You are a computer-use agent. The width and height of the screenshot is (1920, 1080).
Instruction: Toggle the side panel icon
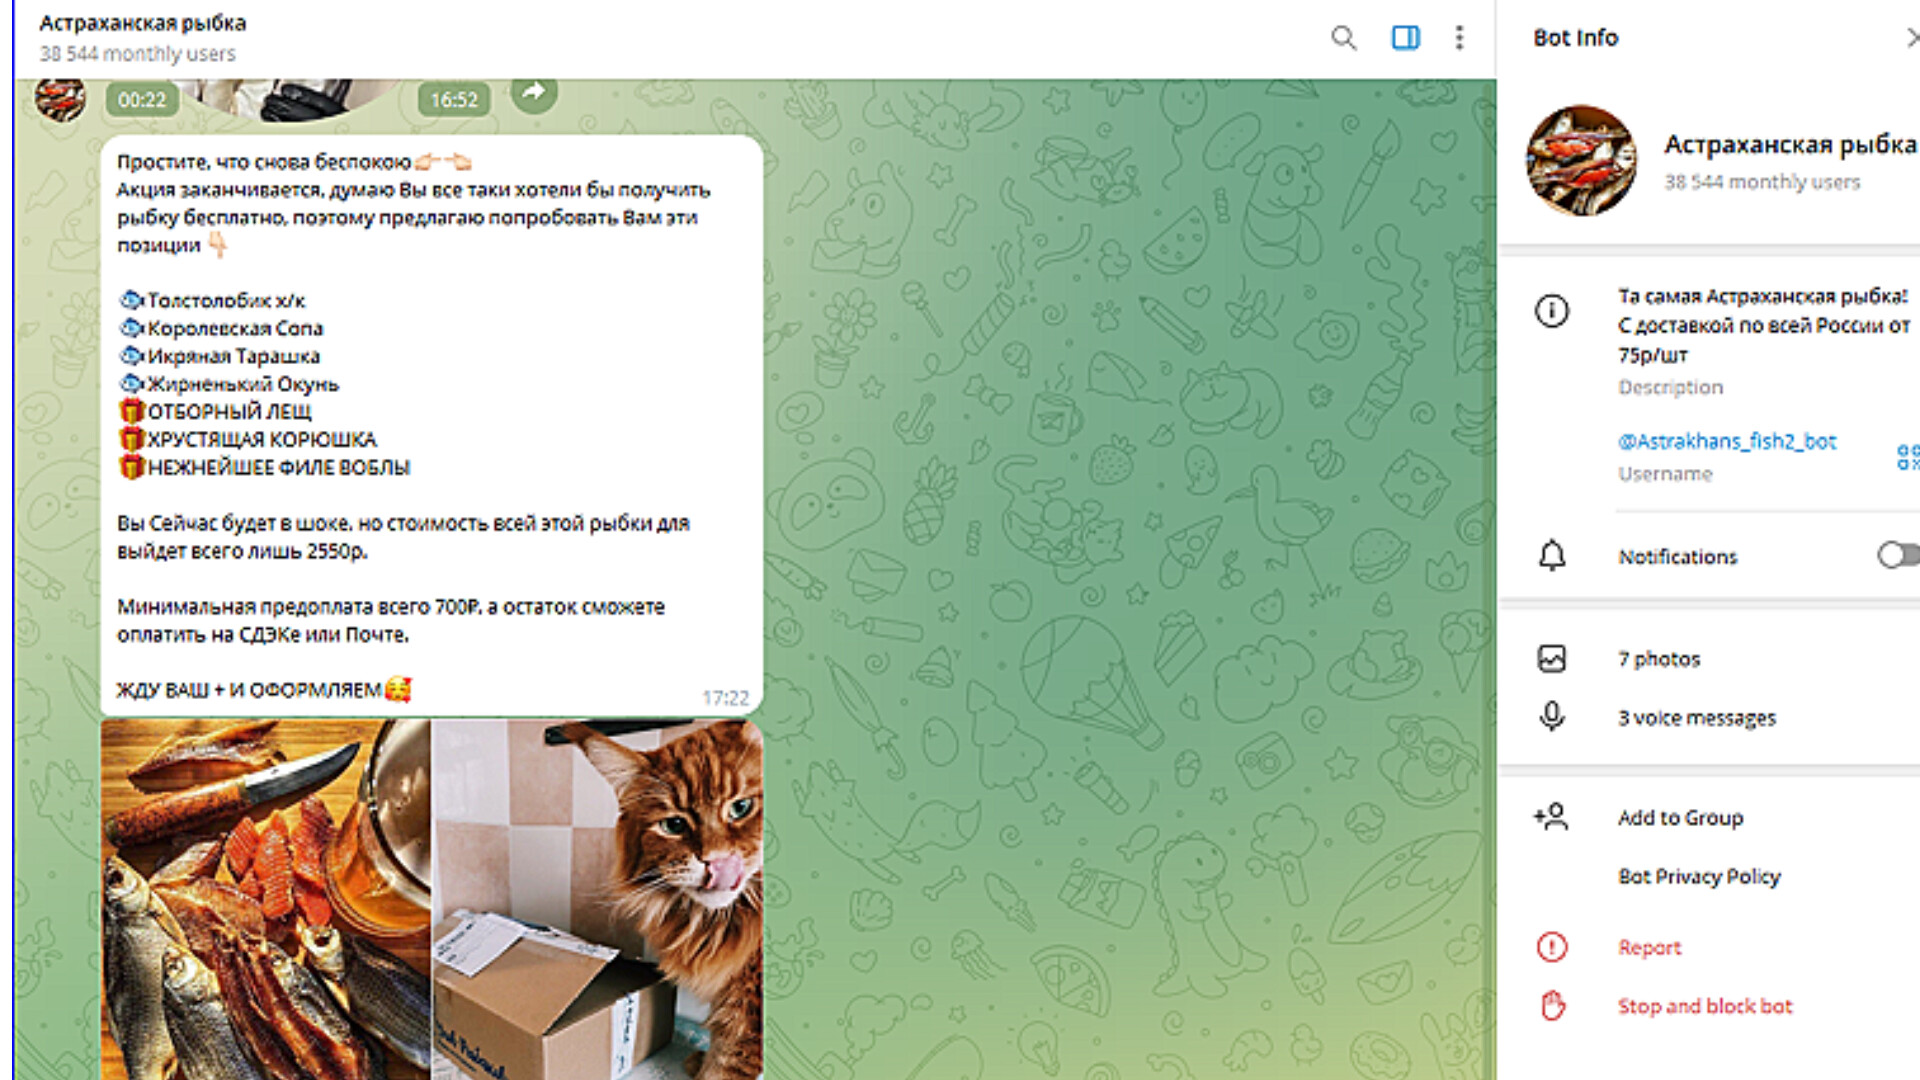[x=1405, y=38]
